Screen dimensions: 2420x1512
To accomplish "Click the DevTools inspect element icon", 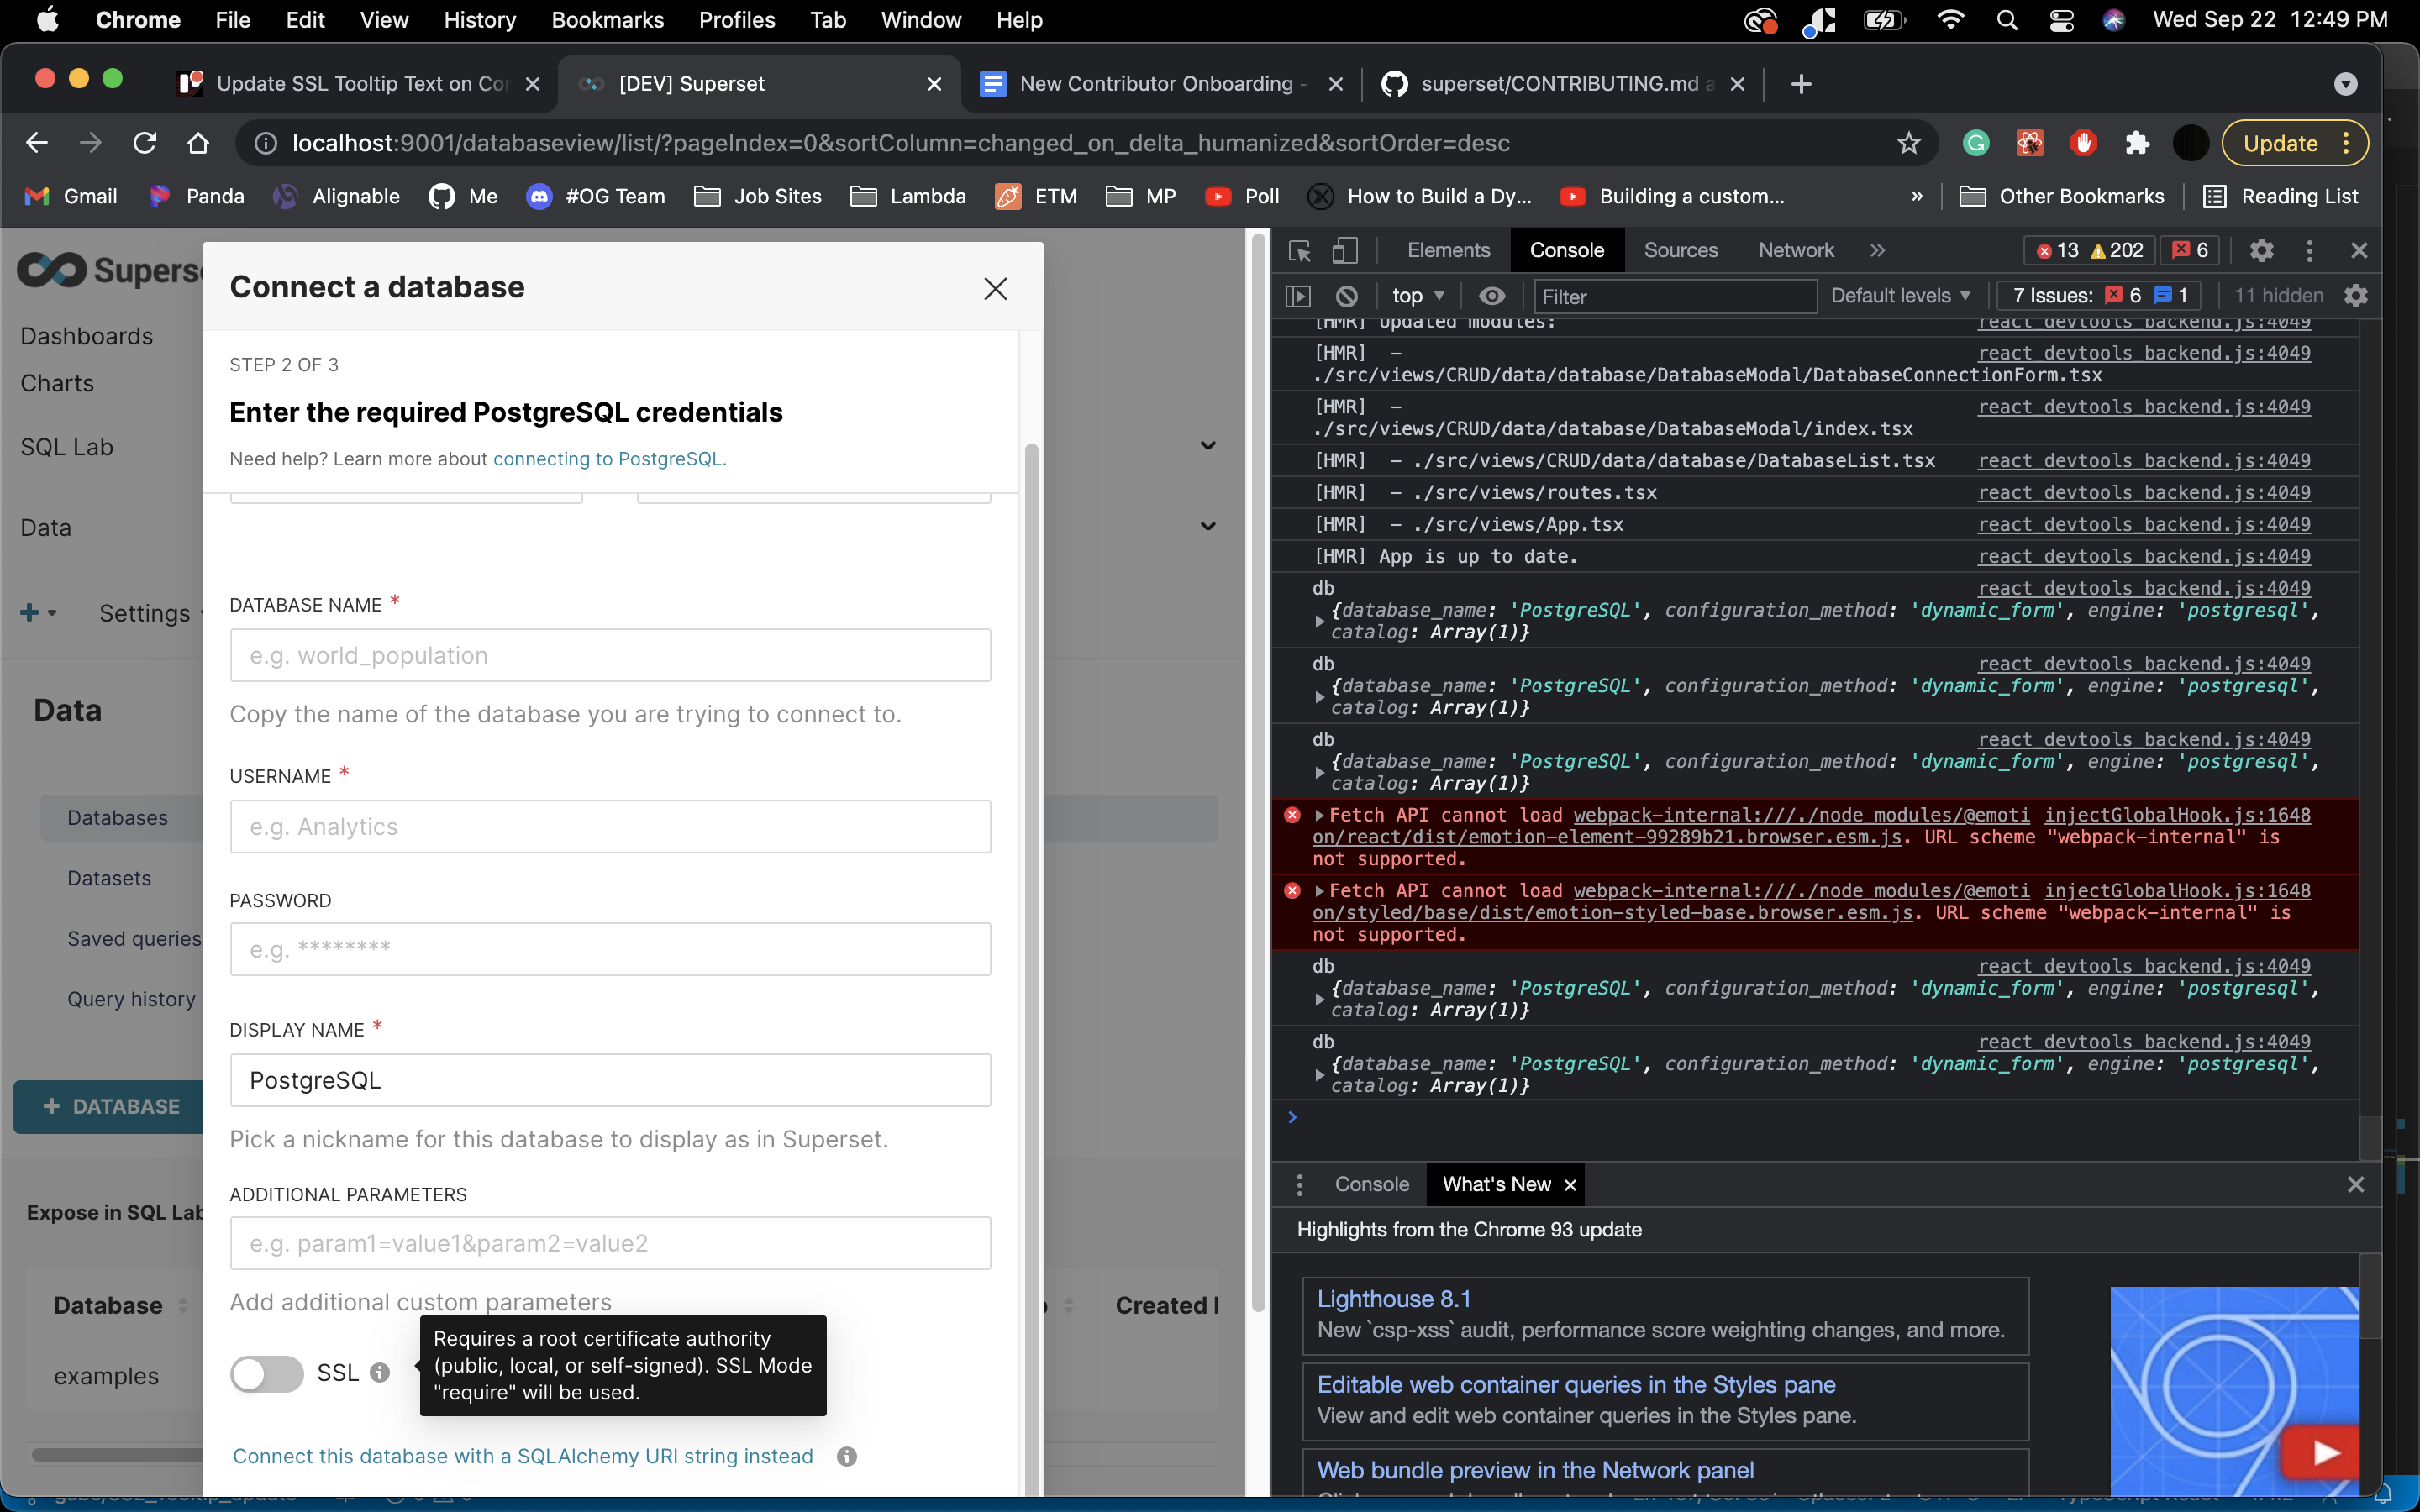I will (x=1299, y=251).
